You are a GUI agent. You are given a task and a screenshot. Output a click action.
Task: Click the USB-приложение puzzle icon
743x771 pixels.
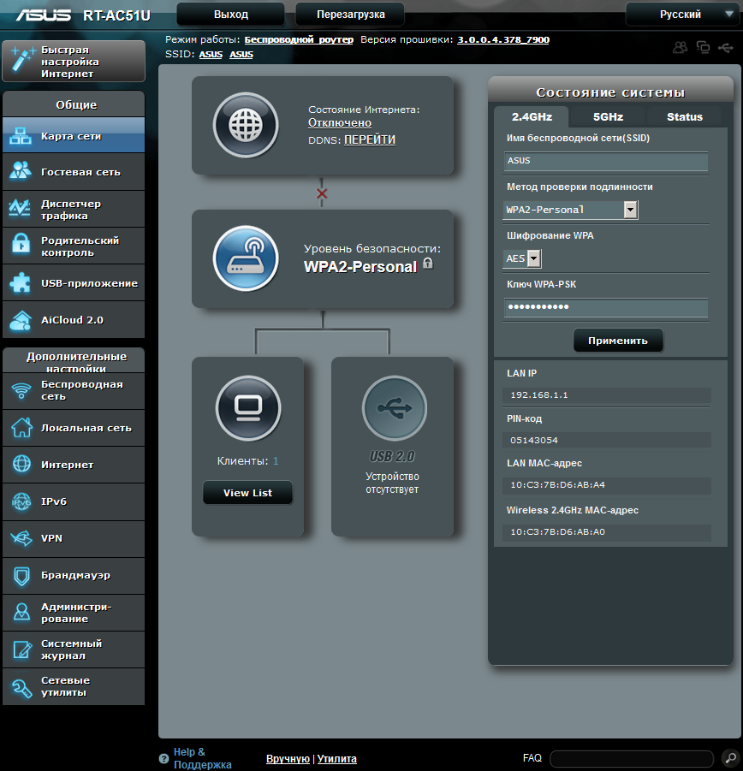(21, 282)
